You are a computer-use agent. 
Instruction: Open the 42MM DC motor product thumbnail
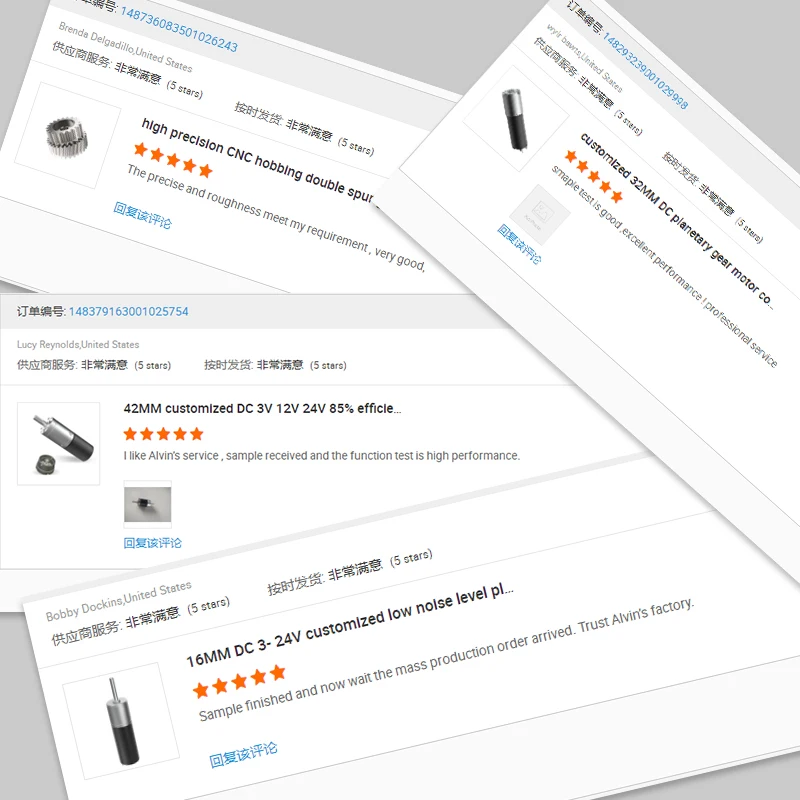[59, 443]
